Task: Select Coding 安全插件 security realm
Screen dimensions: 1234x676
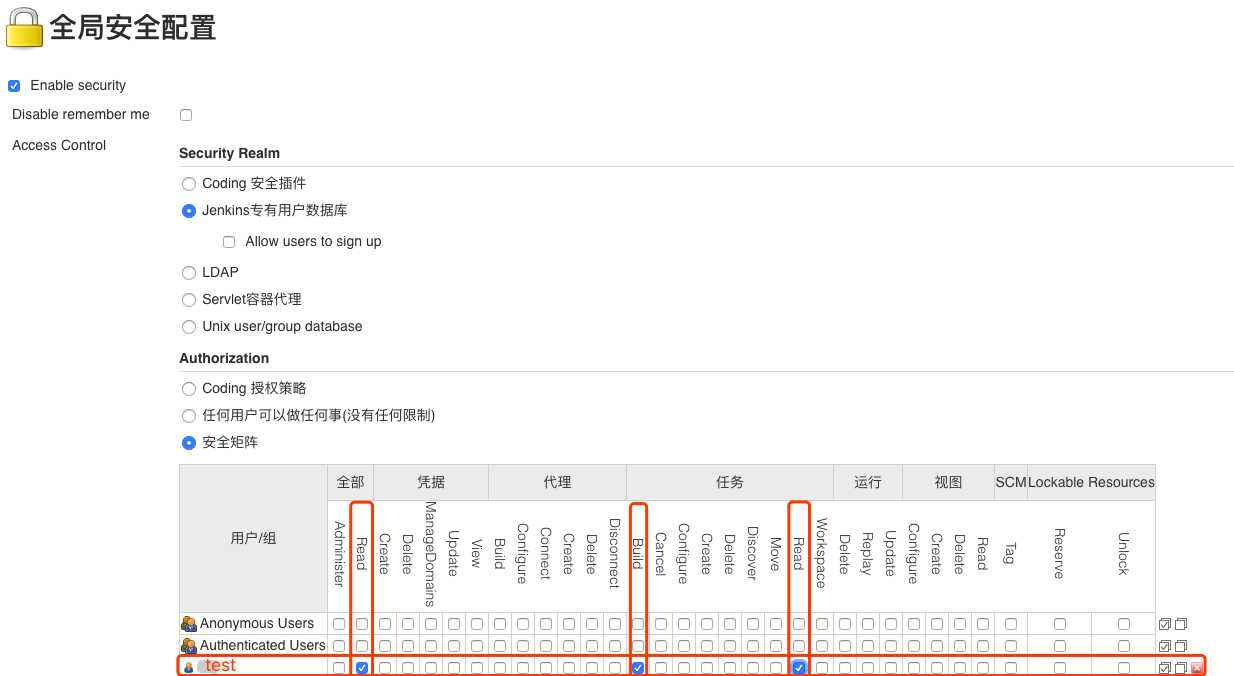Action: [x=189, y=184]
